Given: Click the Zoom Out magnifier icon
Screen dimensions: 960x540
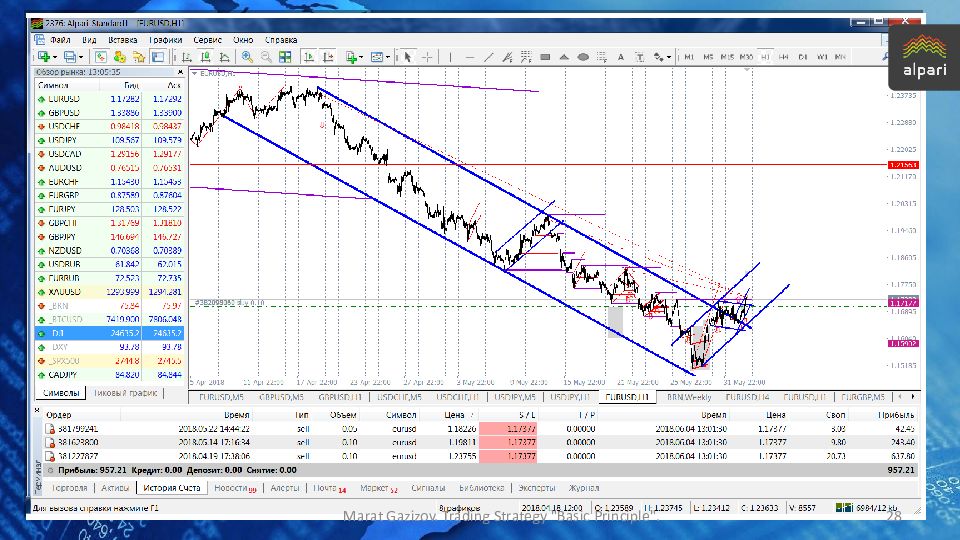Looking at the screenshot, I should [266, 57].
